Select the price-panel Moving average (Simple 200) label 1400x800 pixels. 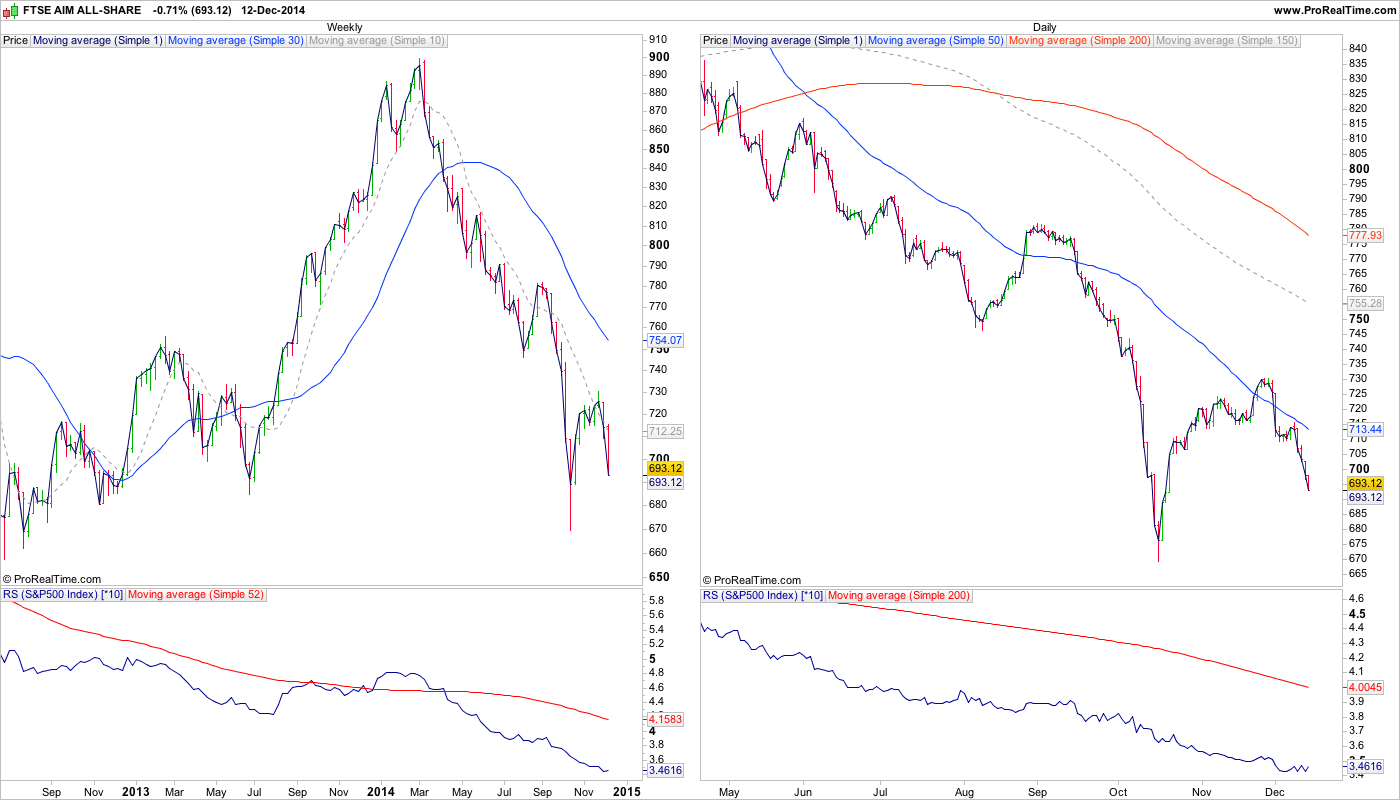[x=1080, y=41]
